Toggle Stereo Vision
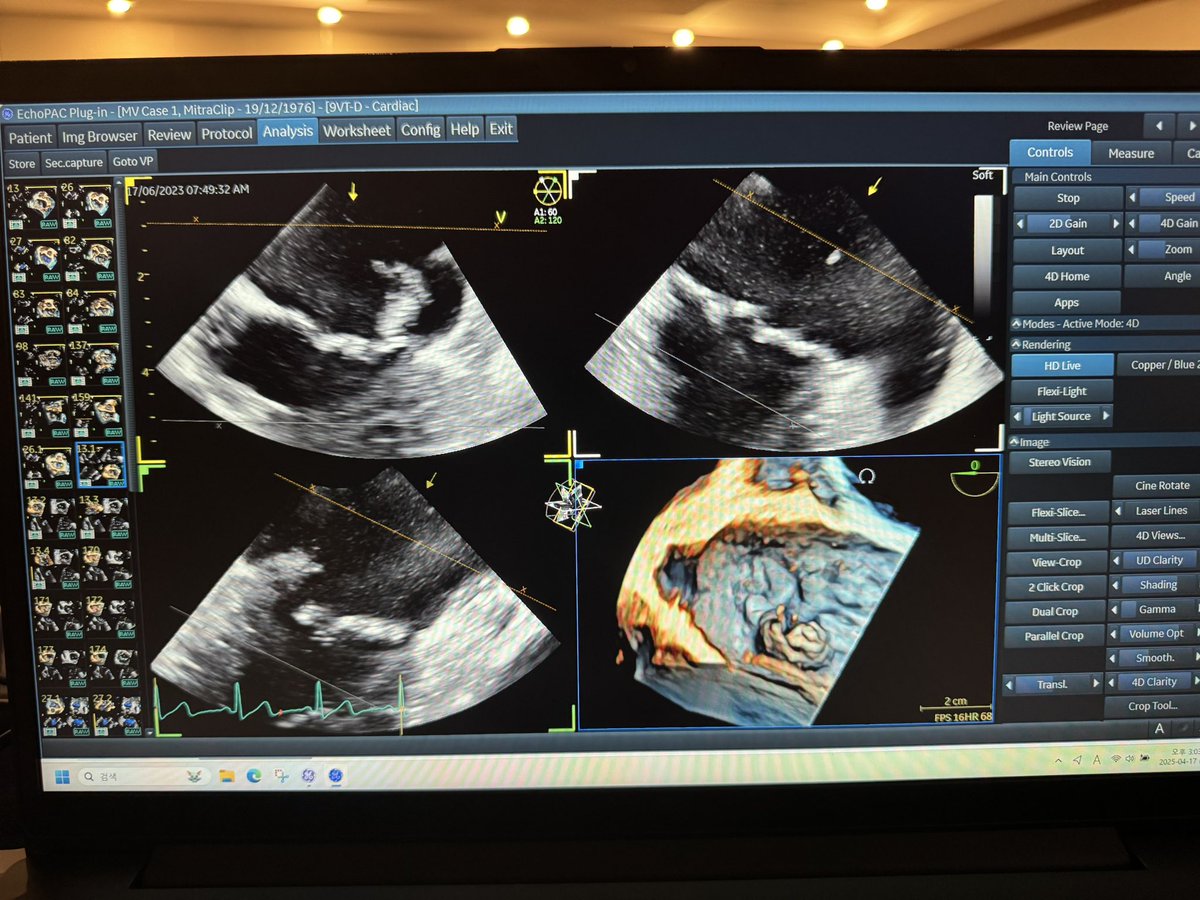 [1060, 462]
